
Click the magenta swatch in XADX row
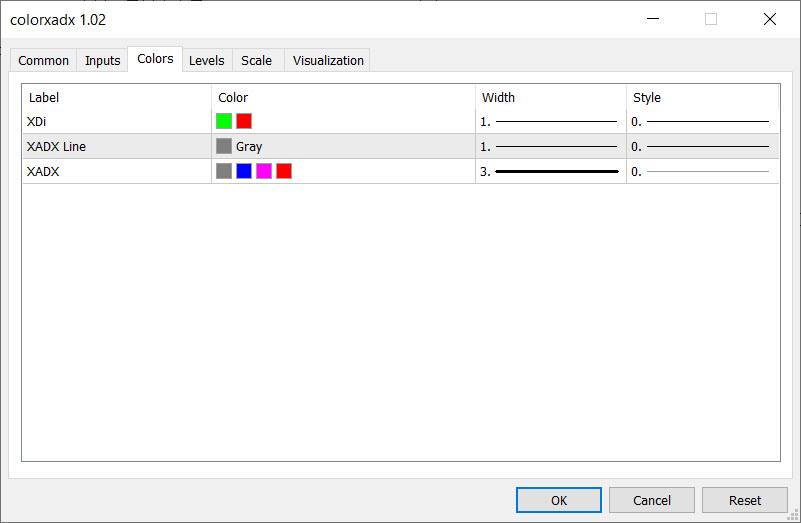(x=264, y=171)
